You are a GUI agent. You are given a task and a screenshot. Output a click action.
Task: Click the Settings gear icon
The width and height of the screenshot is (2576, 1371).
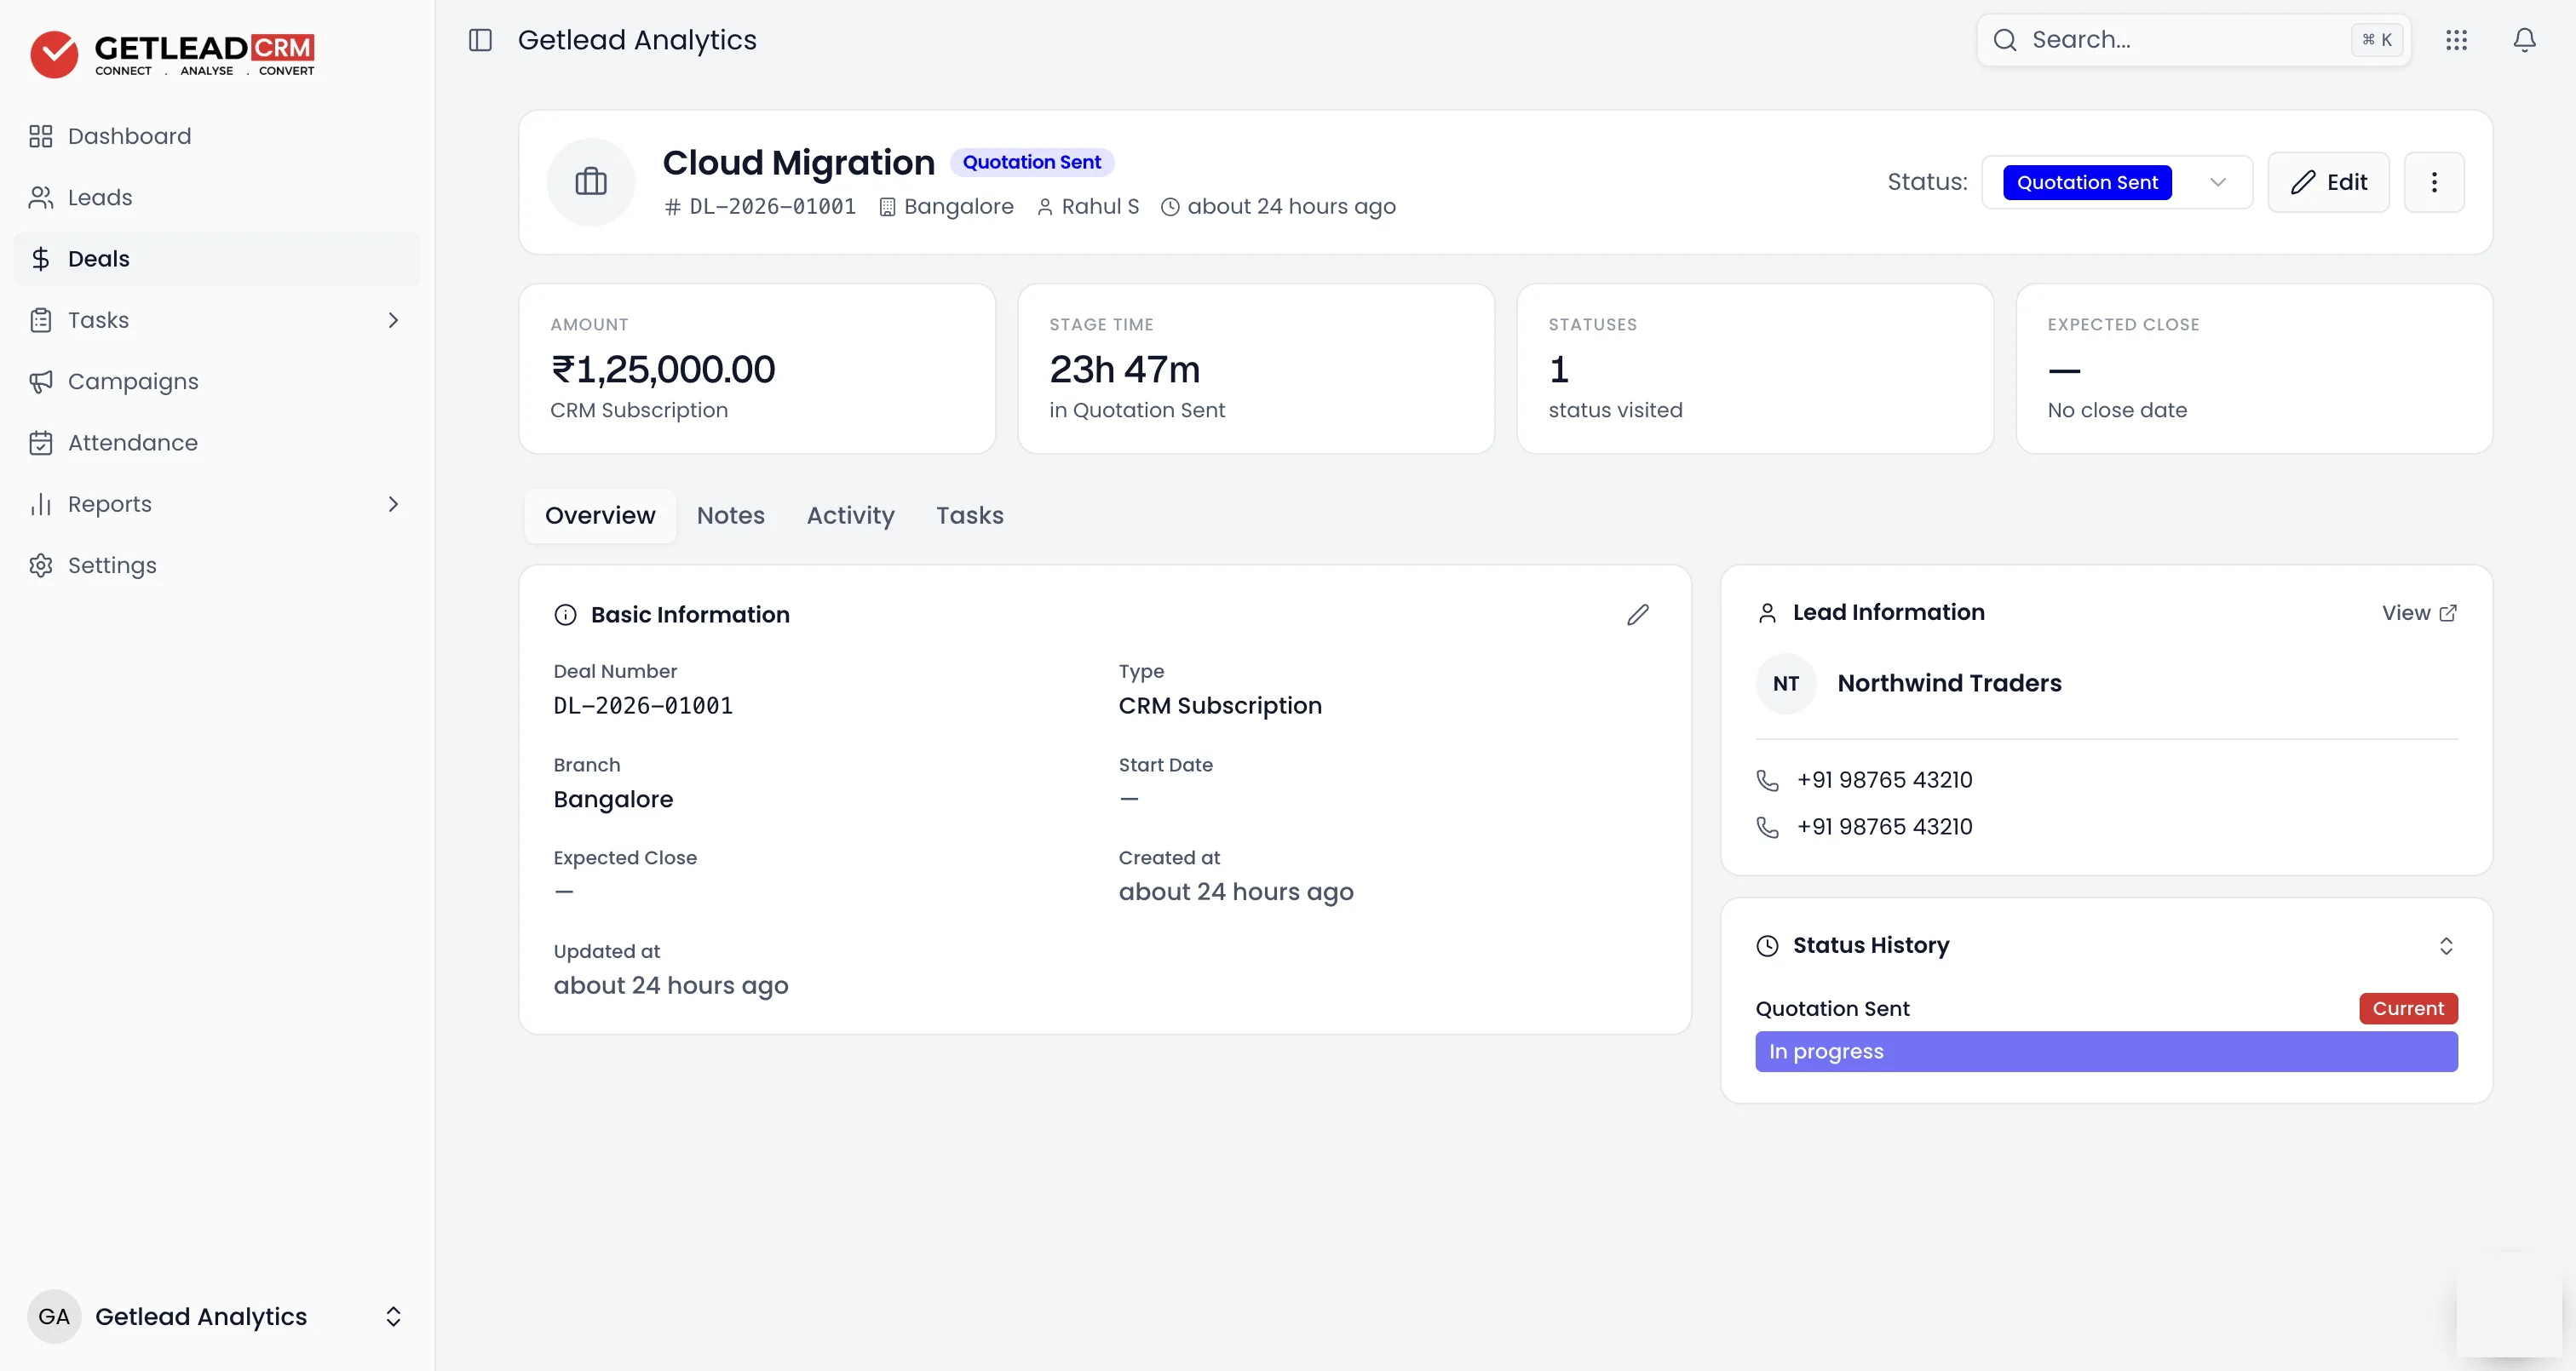41,566
